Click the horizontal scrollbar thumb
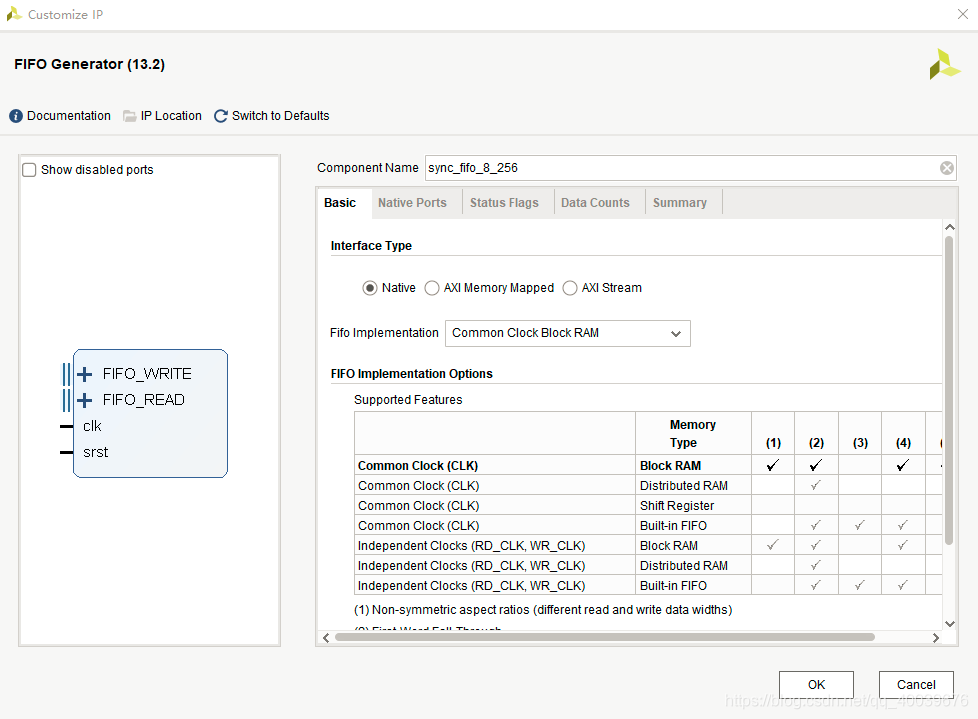The width and height of the screenshot is (978, 719). pos(605,637)
